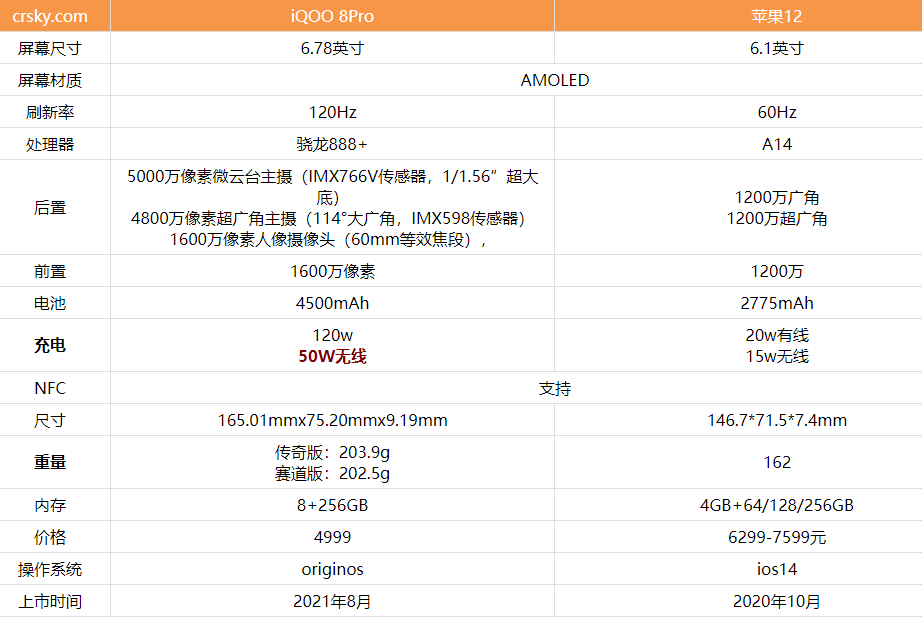Click the merged AMOLED cell

(x=555, y=80)
